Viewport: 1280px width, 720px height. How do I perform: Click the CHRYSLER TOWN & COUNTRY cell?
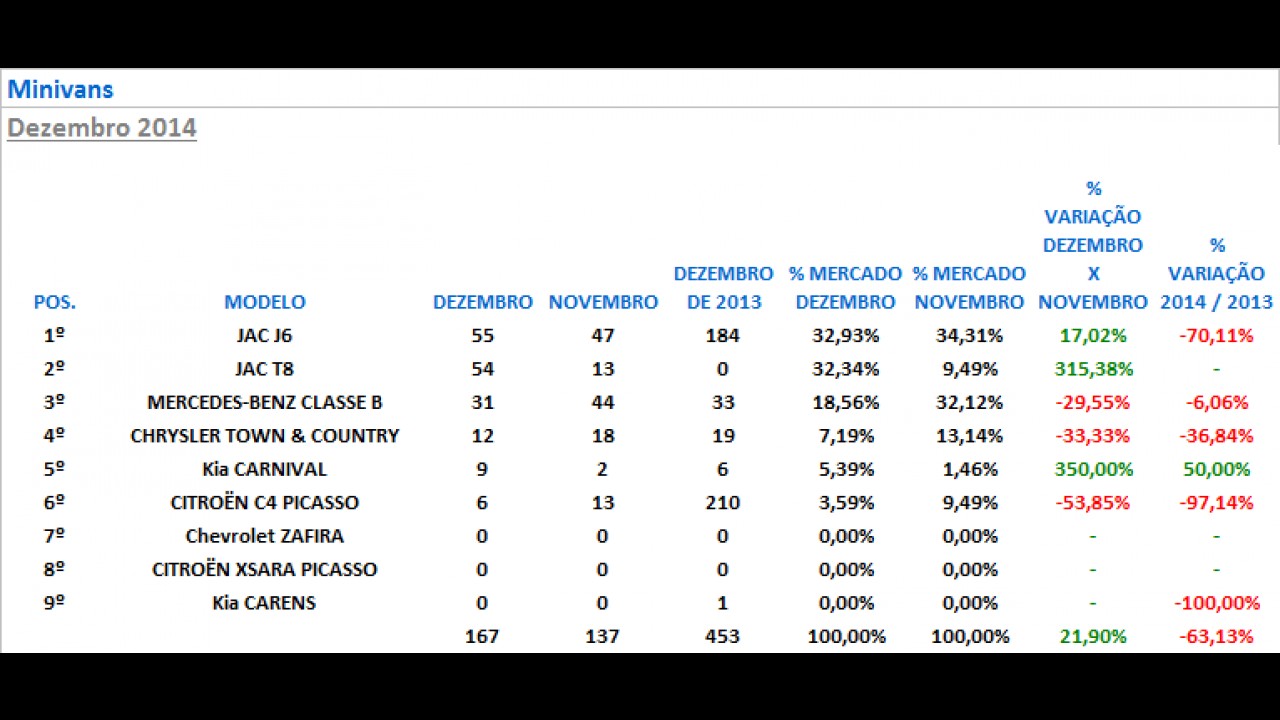tap(265, 436)
